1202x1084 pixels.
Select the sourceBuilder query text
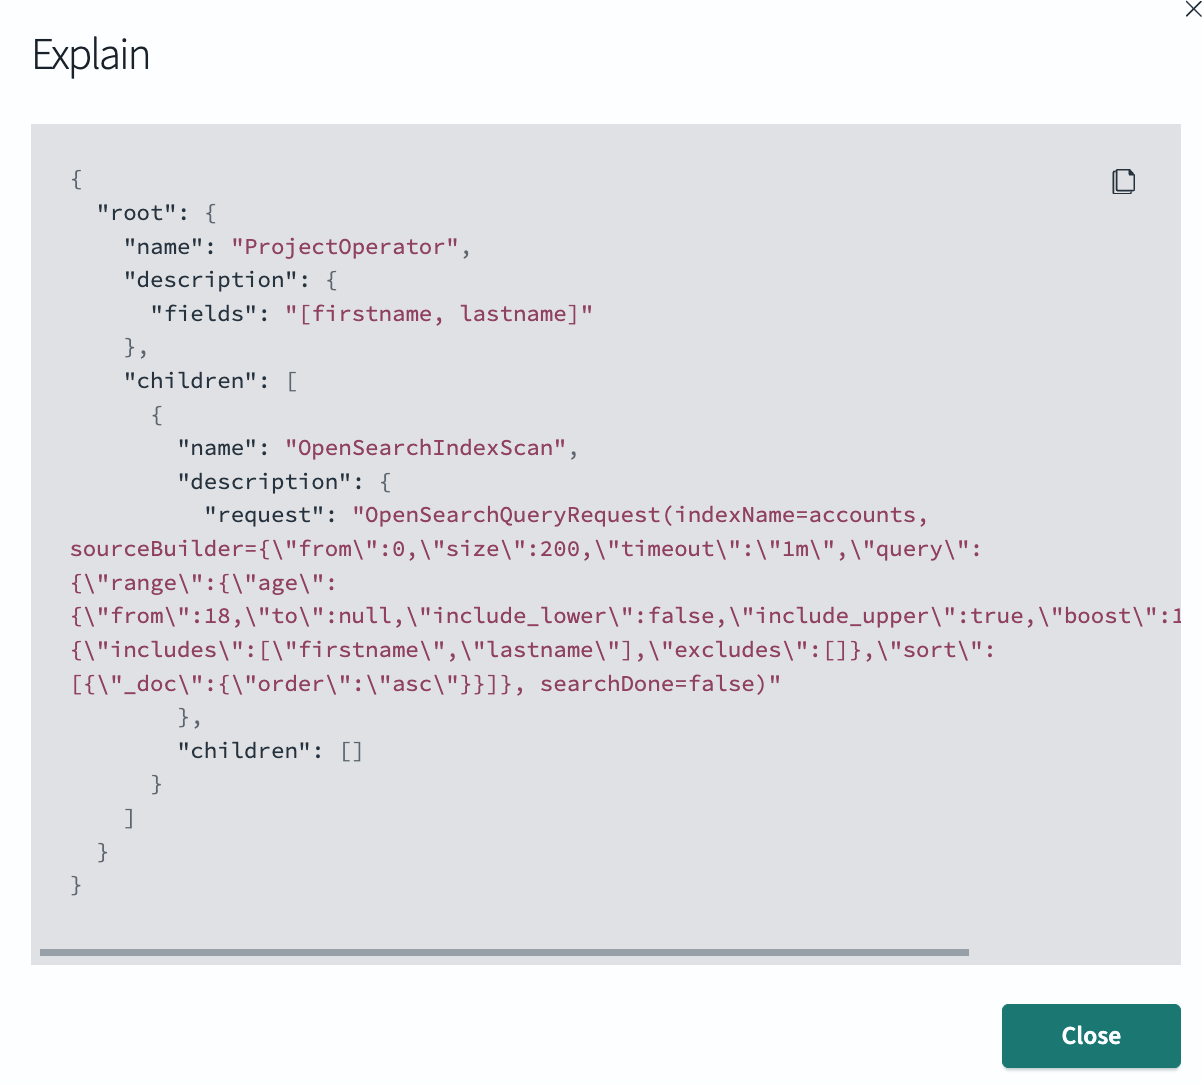point(400,548)
